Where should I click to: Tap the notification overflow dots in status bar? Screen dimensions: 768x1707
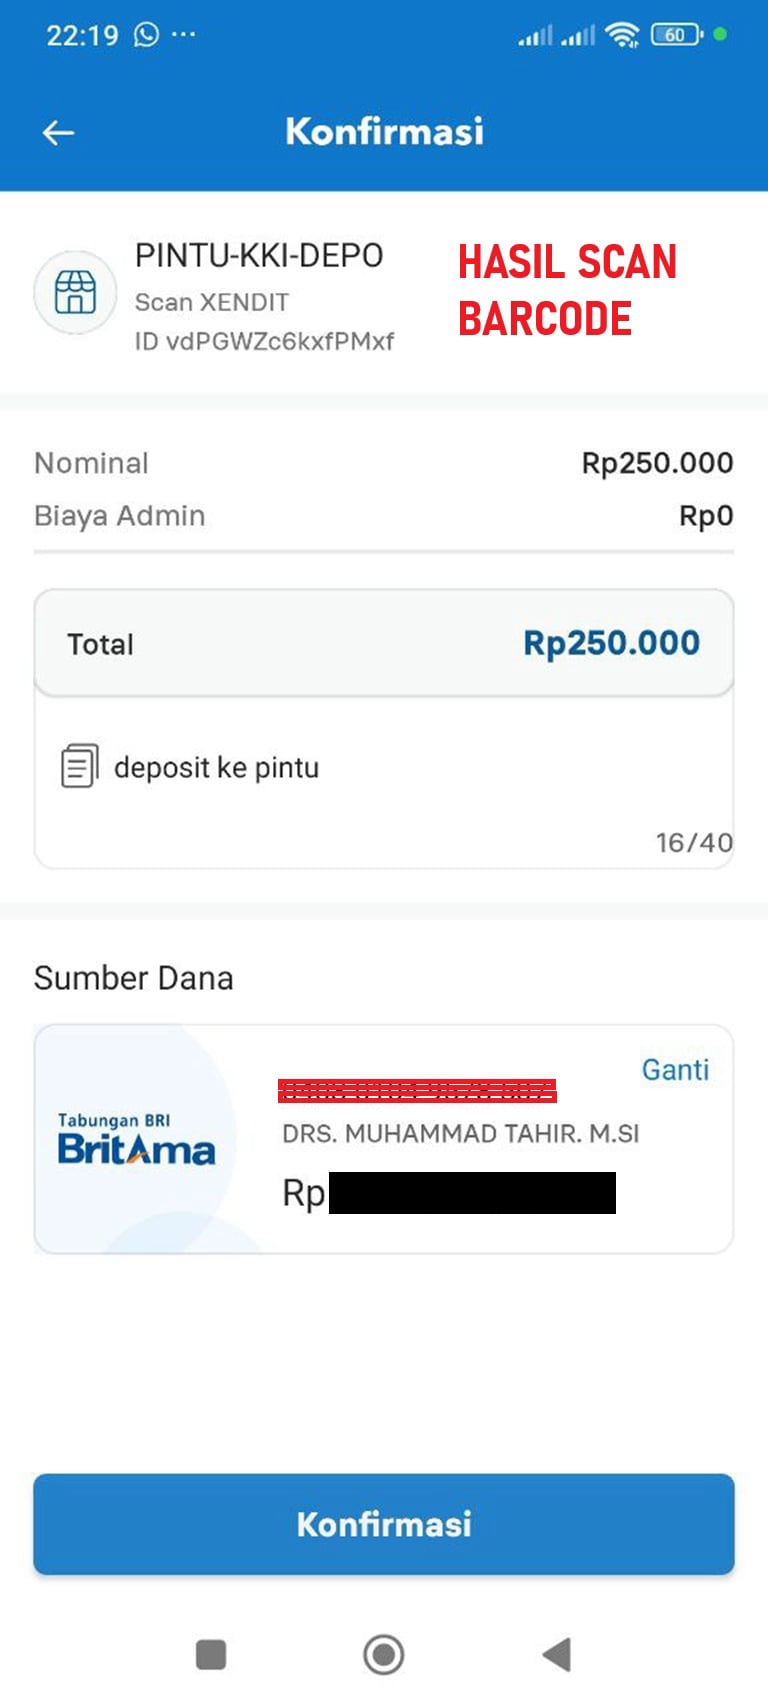click(x=184, y=35)
